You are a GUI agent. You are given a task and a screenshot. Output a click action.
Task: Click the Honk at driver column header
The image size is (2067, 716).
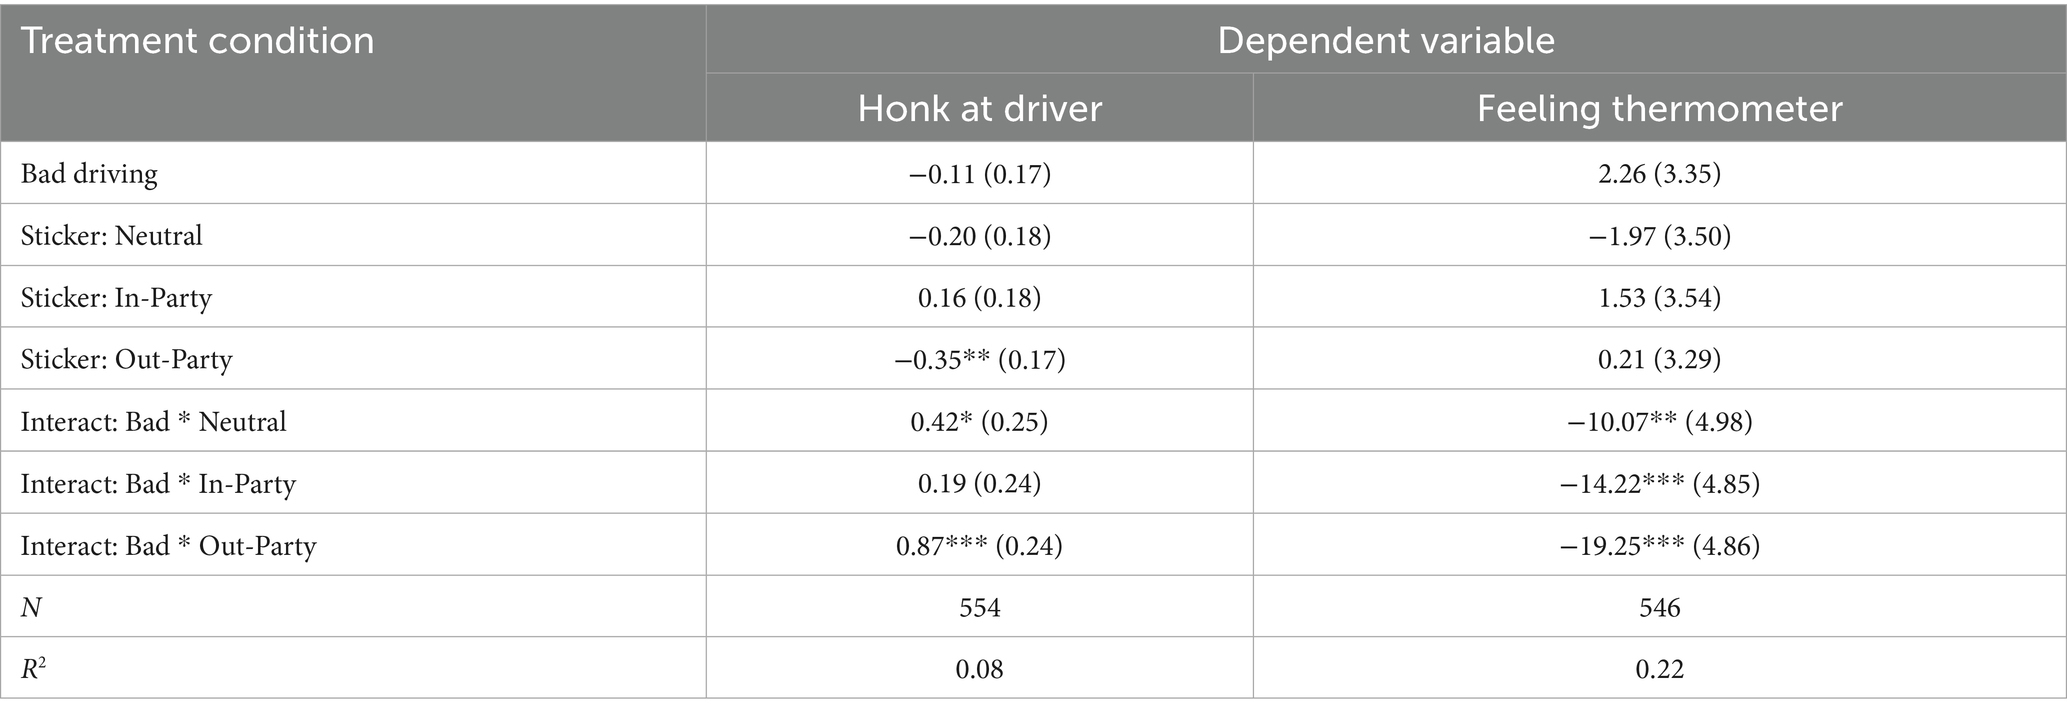click(979, 108)
